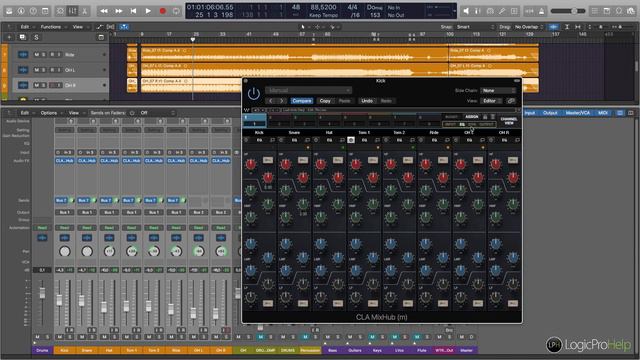Open the Manual preset dropdown in plugin
The height and width of the screenshot is (360, 640).
308,90
